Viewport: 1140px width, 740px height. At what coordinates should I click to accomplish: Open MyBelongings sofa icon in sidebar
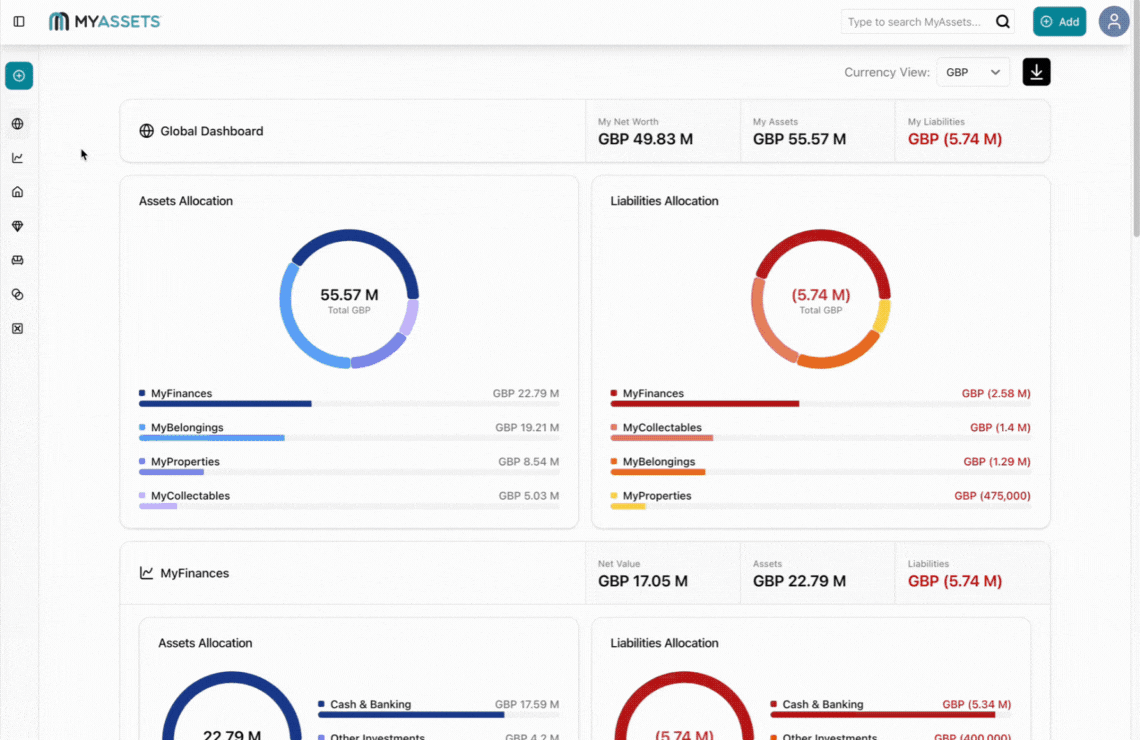(17, 260)
